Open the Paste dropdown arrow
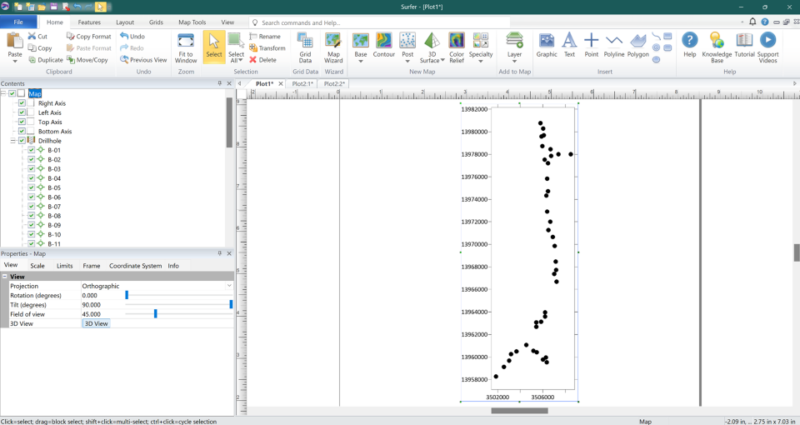This screenshot has height=425, width=800. click(x=15, y=61)
